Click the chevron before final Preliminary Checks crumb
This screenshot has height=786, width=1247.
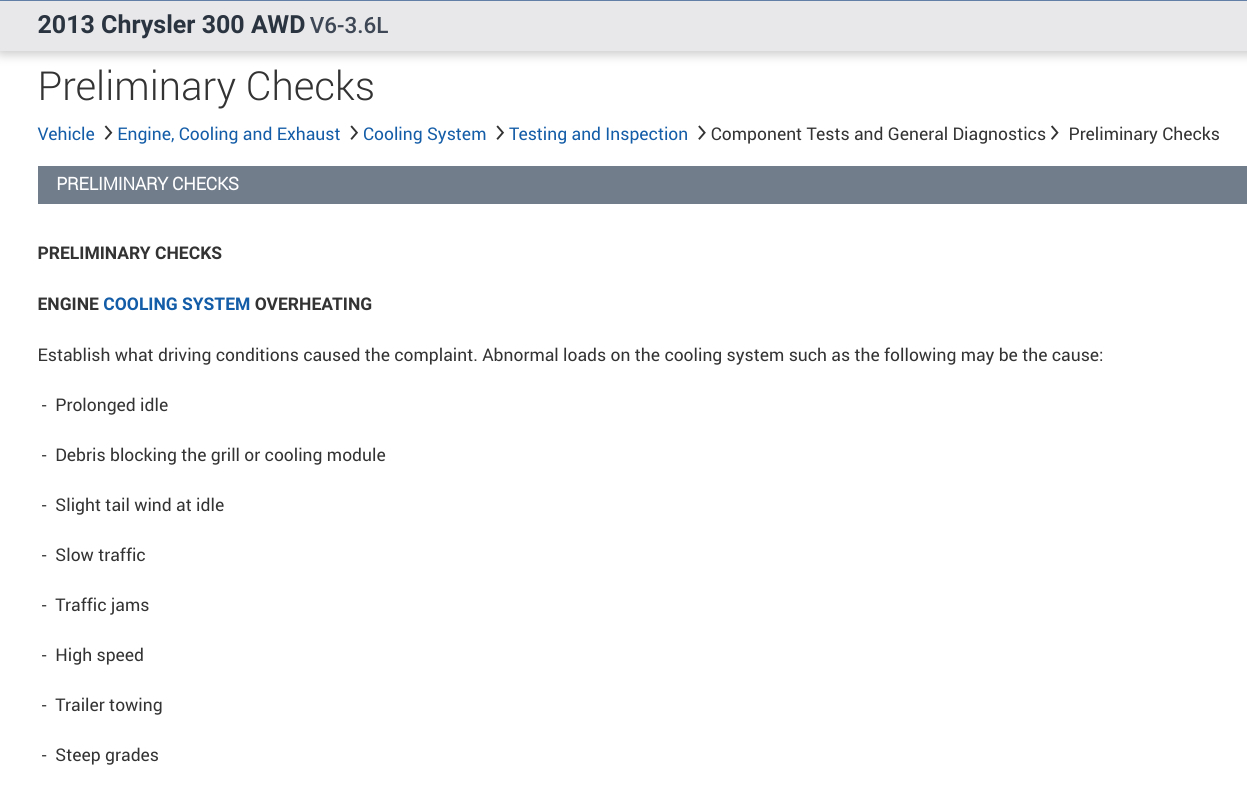tap(1055, 133)
